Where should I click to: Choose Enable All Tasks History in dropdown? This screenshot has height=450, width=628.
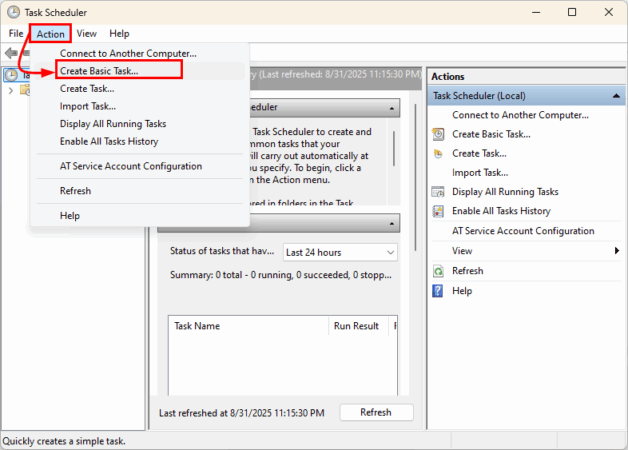(139, 141)
